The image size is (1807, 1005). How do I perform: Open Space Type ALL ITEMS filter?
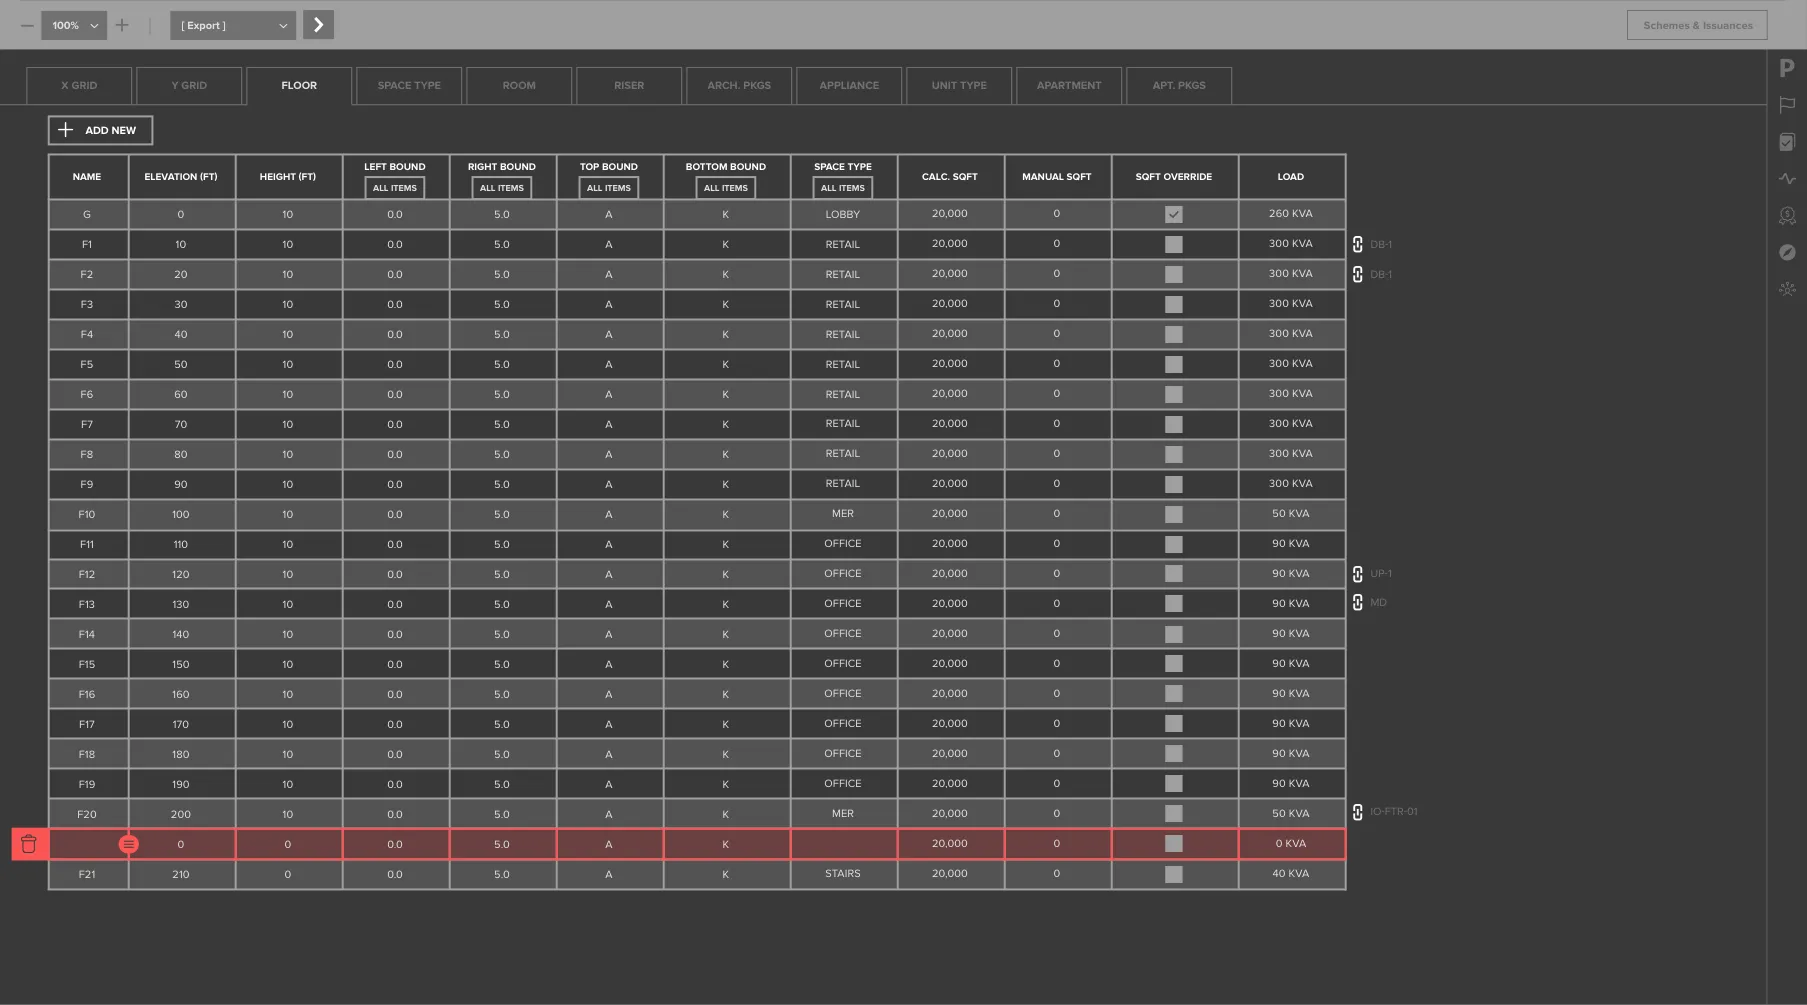pyautogui.click(x=843, y=188)
